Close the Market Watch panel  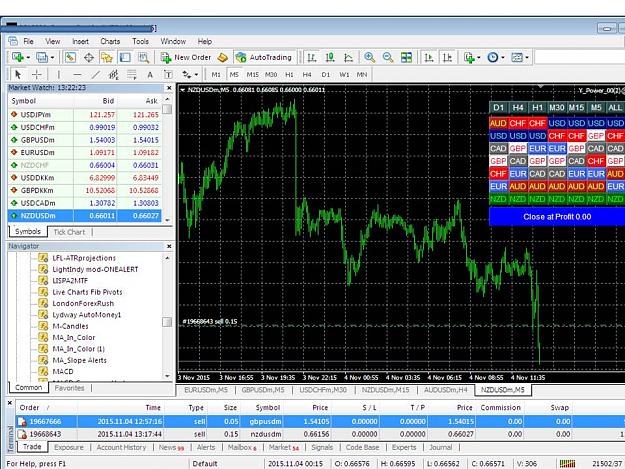pos(169,88)
